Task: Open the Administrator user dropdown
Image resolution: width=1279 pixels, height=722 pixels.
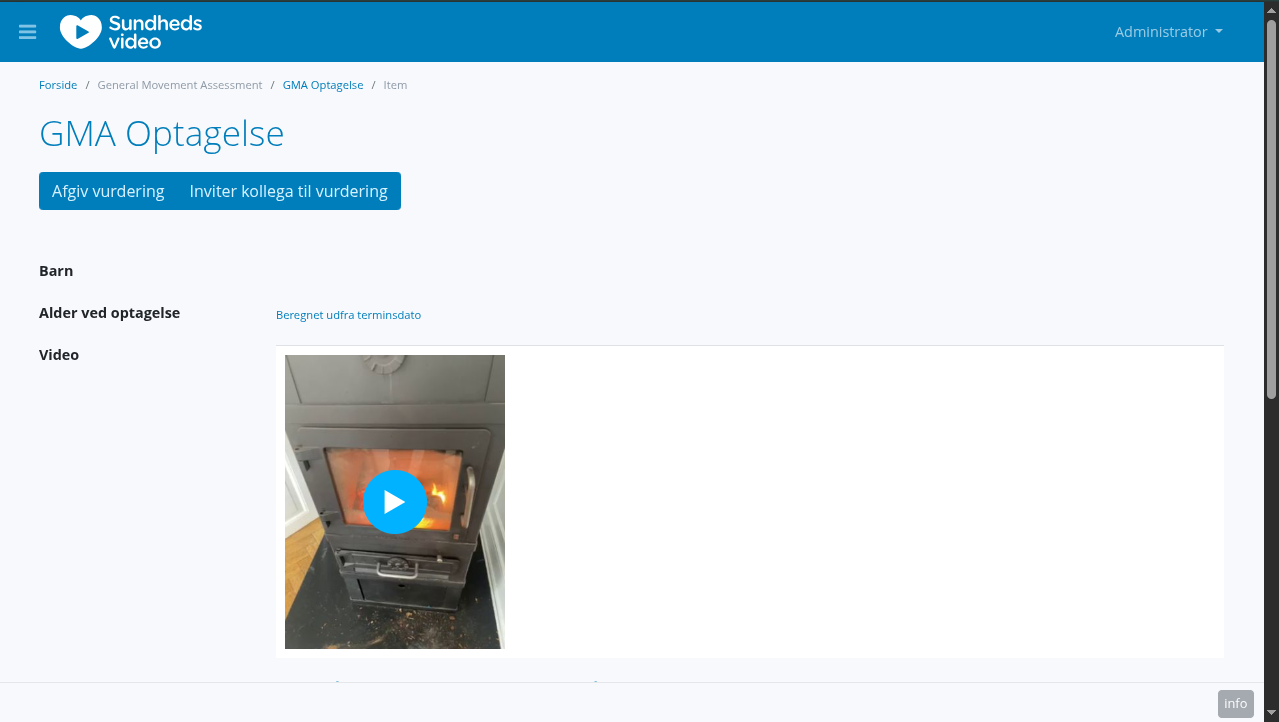Action: [x=1169, y=32]
